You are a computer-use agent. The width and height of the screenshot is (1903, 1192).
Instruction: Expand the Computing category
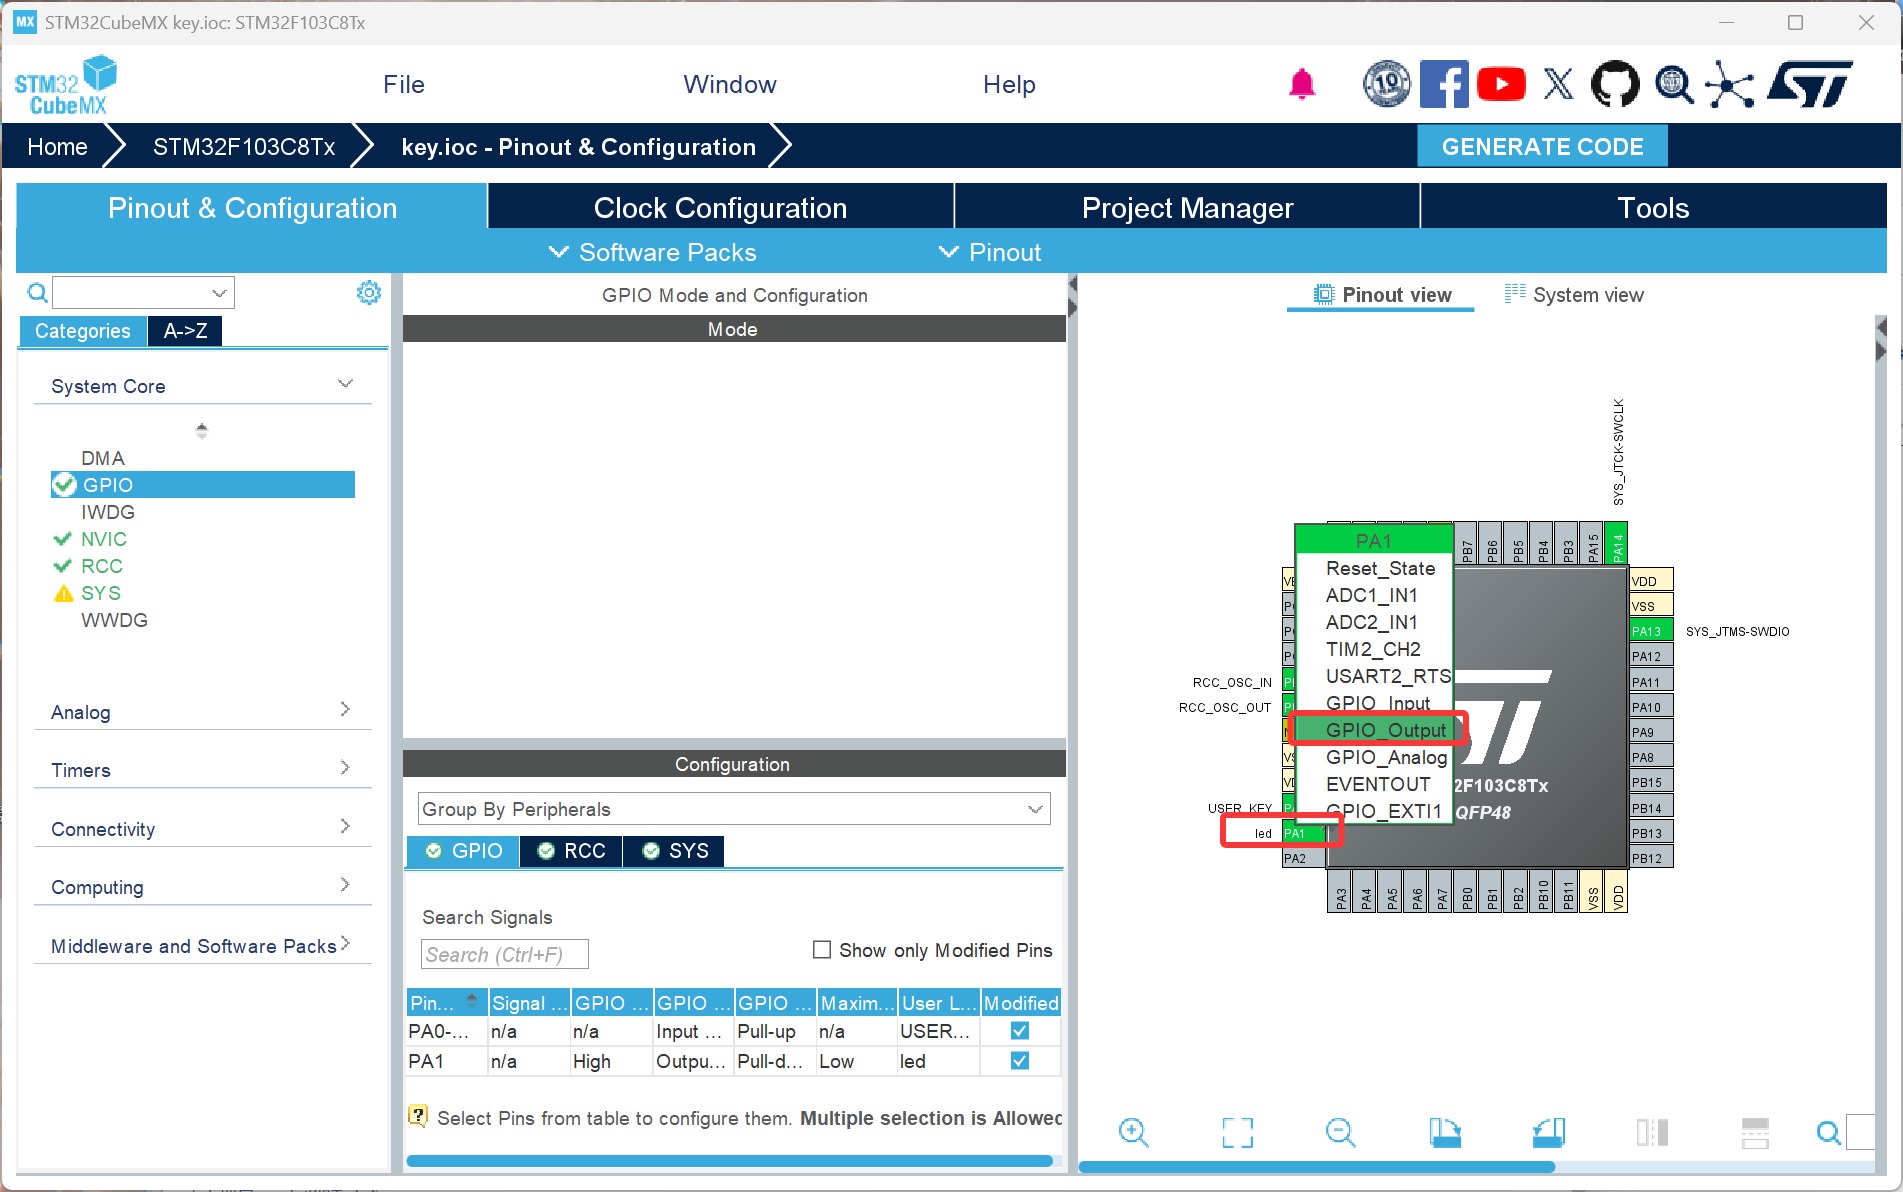click(x=203, y=887)
